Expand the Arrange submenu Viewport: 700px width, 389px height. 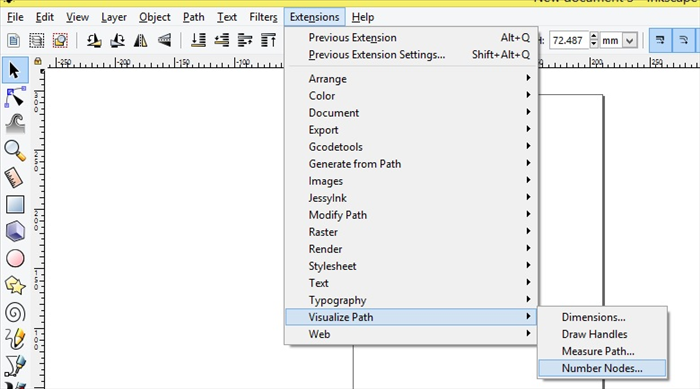pos(411,79)
